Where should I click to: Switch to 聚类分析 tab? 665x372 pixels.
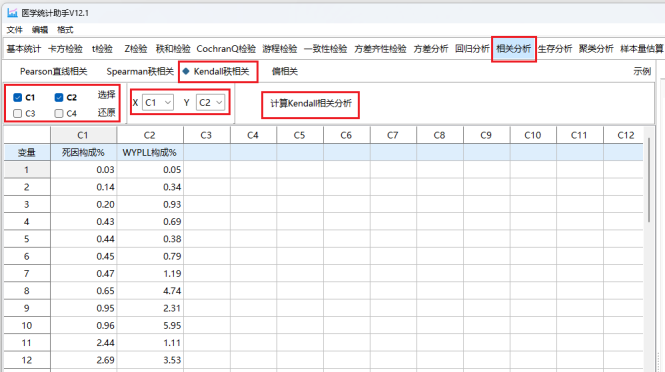click(x=596, y=49)
